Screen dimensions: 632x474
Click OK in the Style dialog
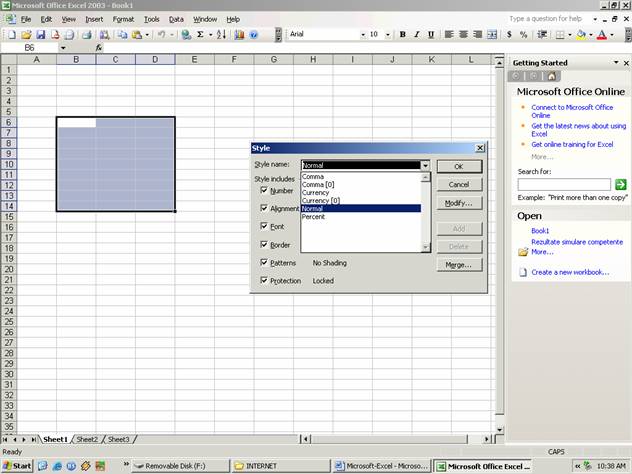click(x=459, y=166)
